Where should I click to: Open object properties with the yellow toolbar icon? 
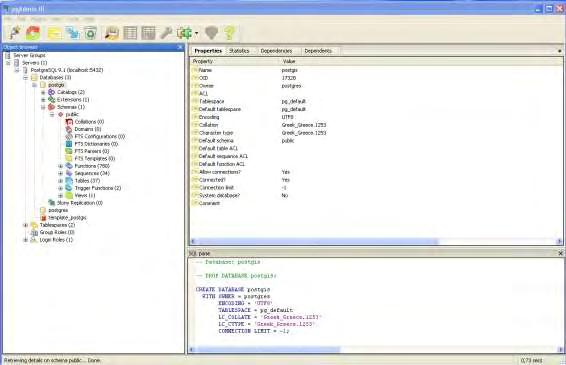pyautogui.click(x=54, y=33)
